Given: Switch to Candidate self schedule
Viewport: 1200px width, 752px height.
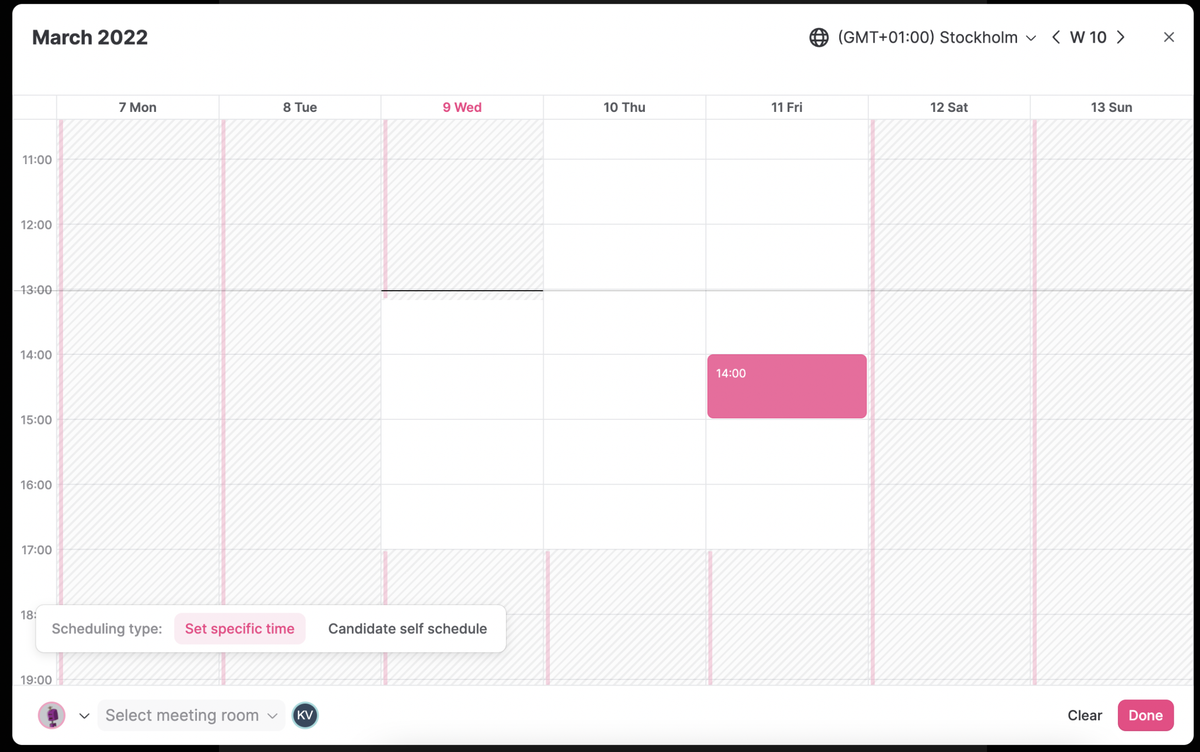Looking at the screenshot, I should [x=407, y=629].
